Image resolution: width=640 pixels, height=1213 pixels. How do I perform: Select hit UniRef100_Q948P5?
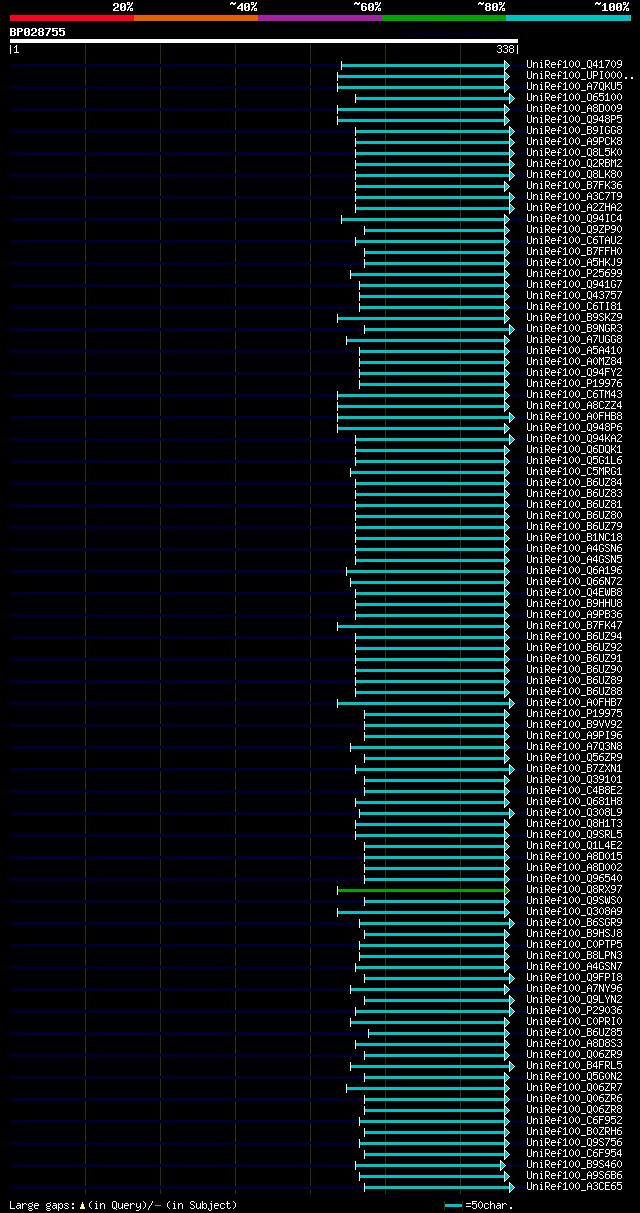(574, 120)
